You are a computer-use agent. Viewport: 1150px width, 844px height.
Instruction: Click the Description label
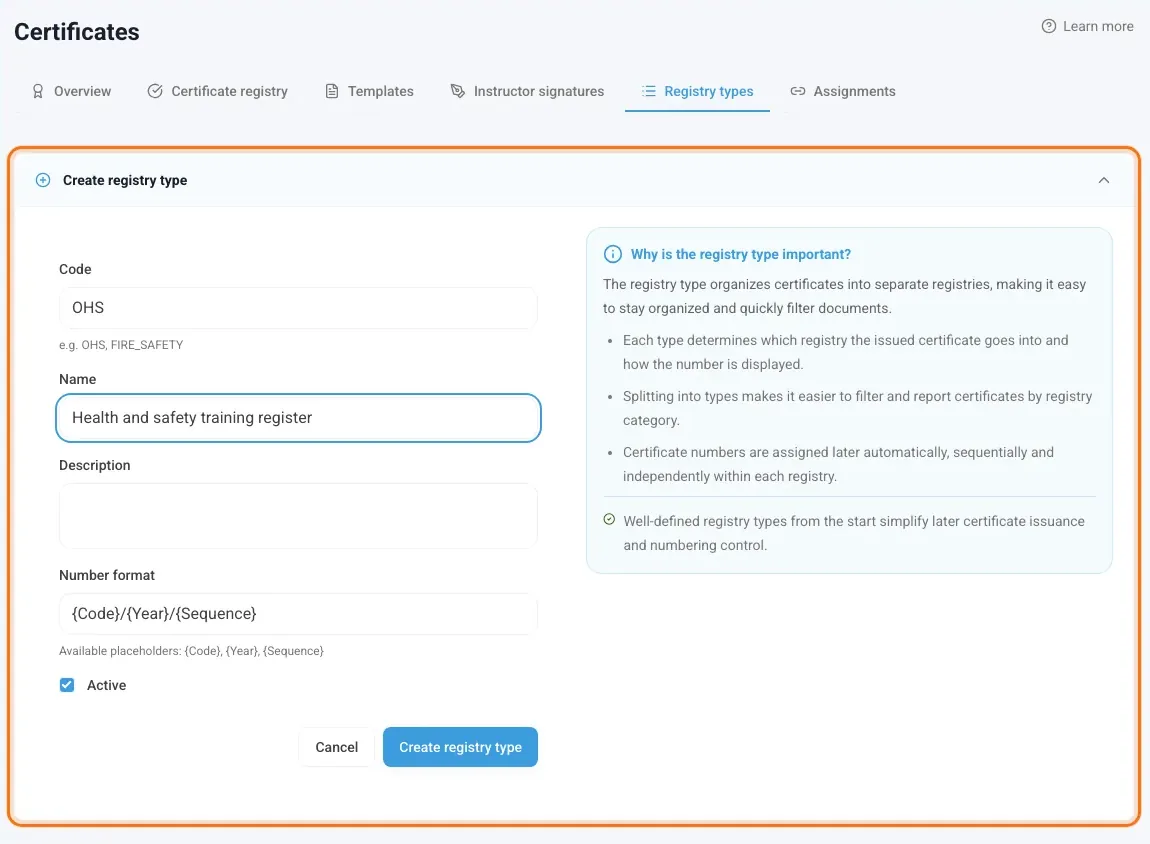[95, 465]
